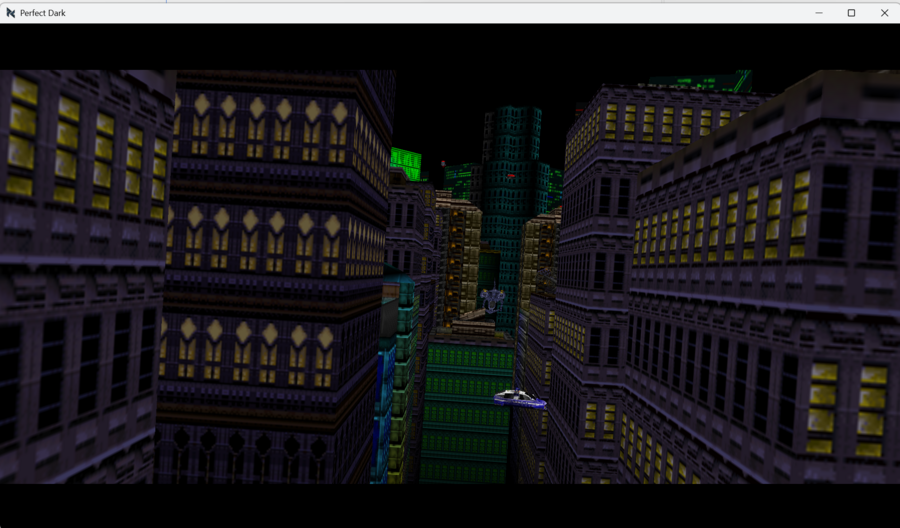Screen dimensions: 900x528
Task: Click the black letterbox bar below the cutscene
Action: tap(450, 505)
